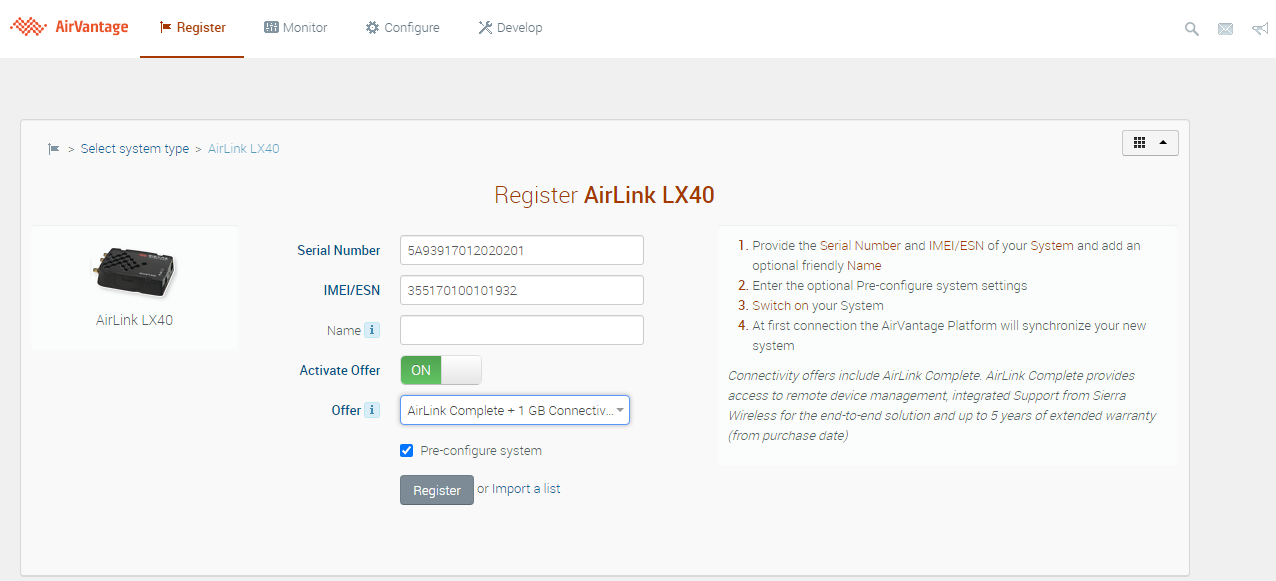Go back to Select system type

135,149
